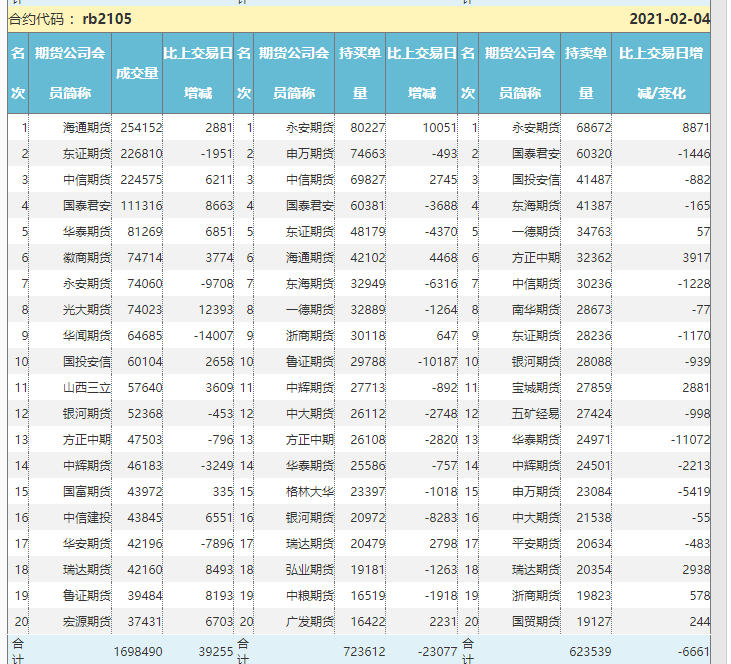Viewport: 731px width, 664px height.
Task: Click 中信期货 volume 224575
Action: tap(141, 180)
